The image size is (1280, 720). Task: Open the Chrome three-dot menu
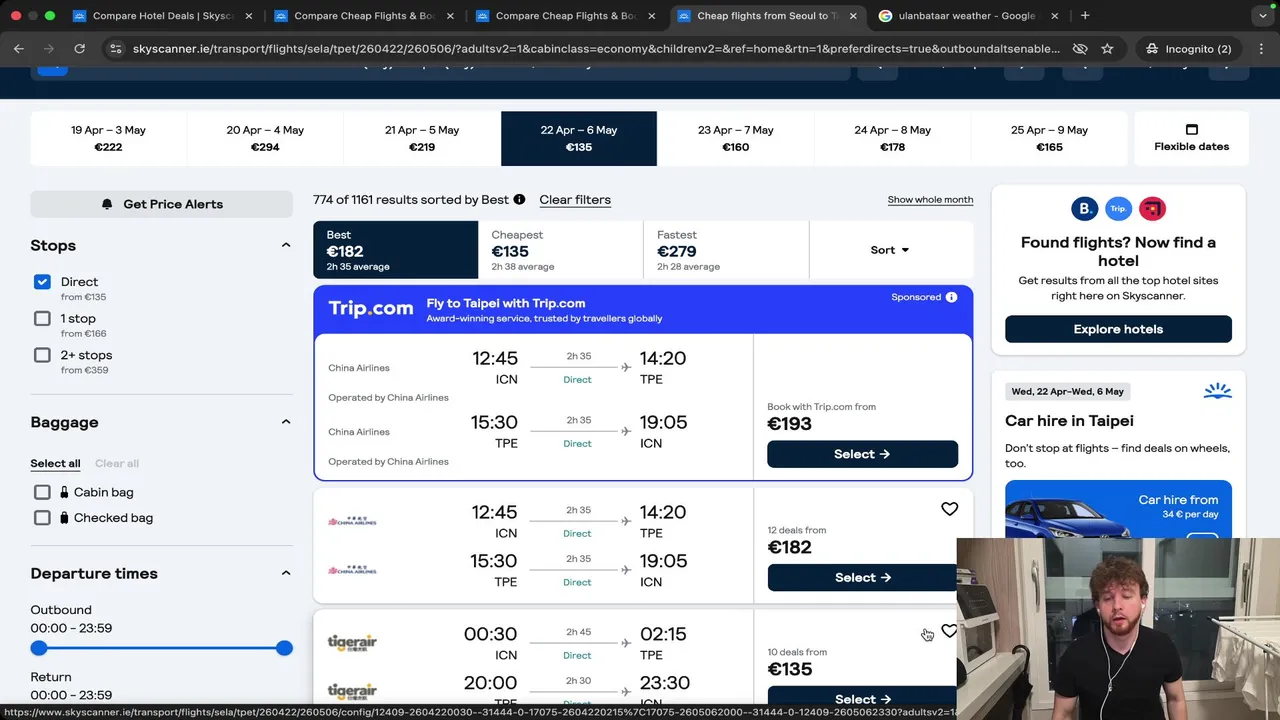(1260, 48)
